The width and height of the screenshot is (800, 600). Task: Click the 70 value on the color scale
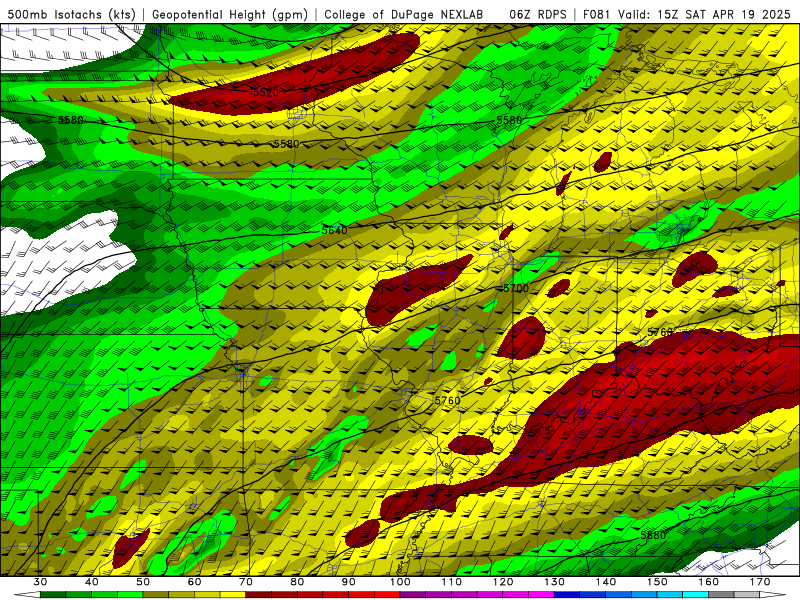[x=246, y=582]
